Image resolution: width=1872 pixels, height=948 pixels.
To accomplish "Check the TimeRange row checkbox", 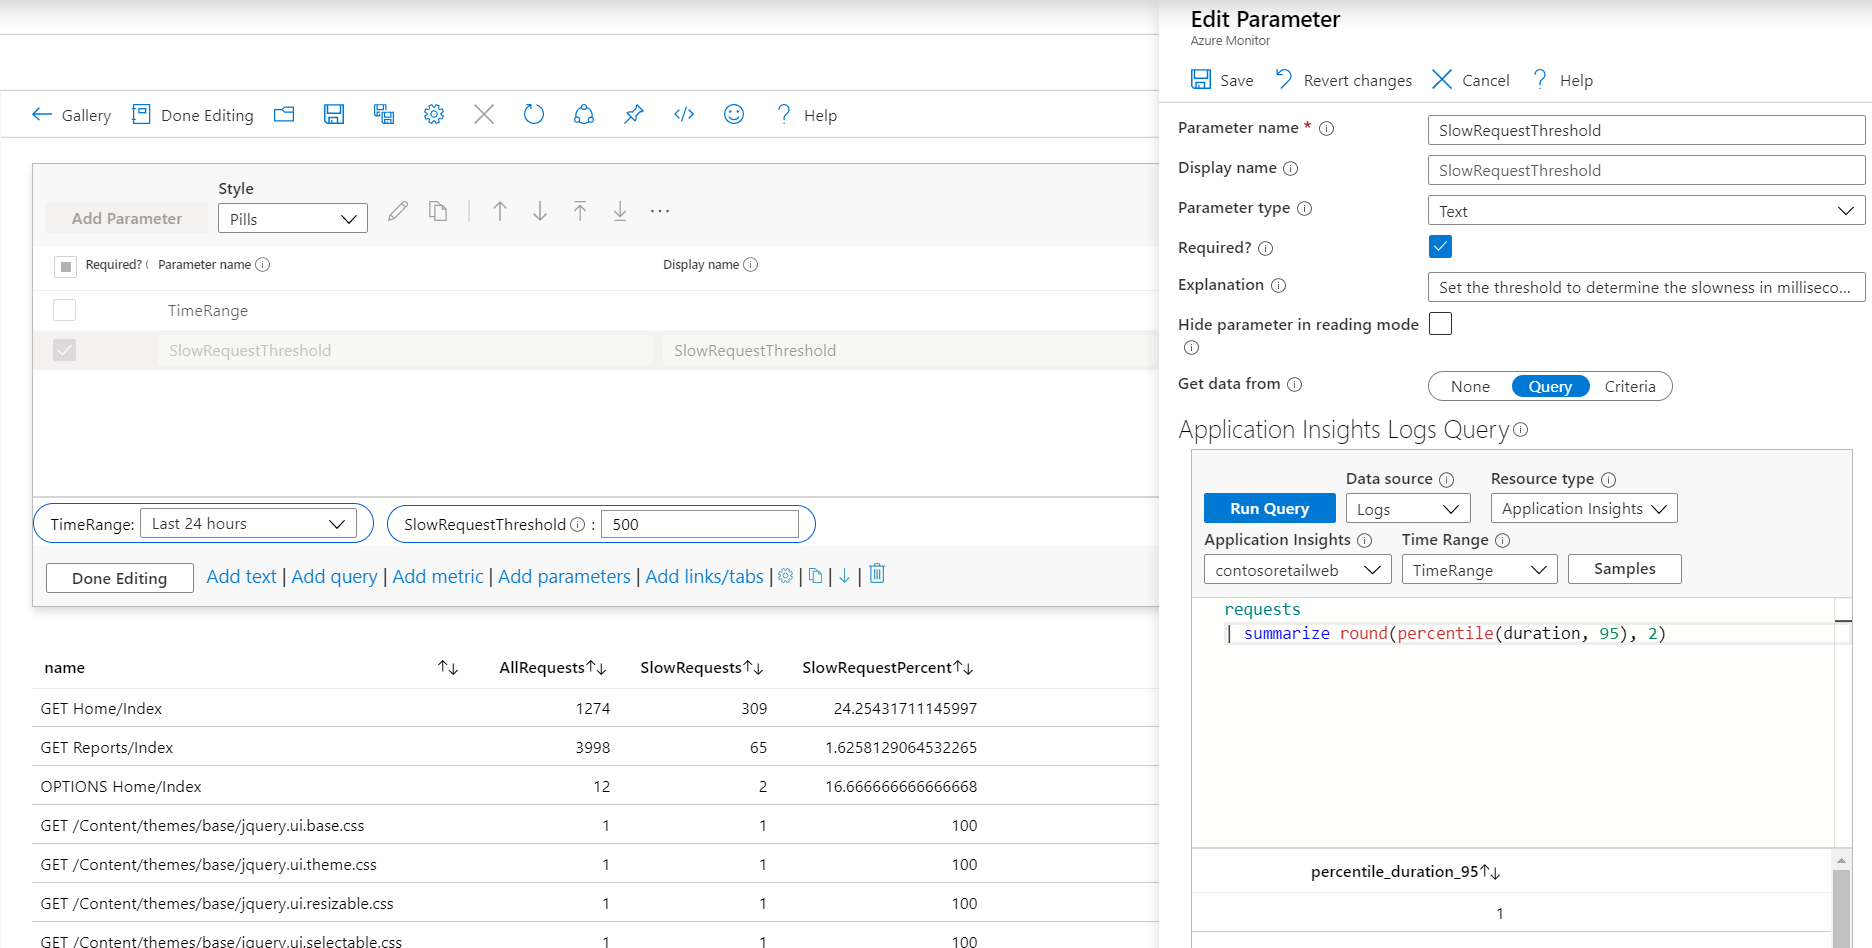I will (x=65, y=310).
